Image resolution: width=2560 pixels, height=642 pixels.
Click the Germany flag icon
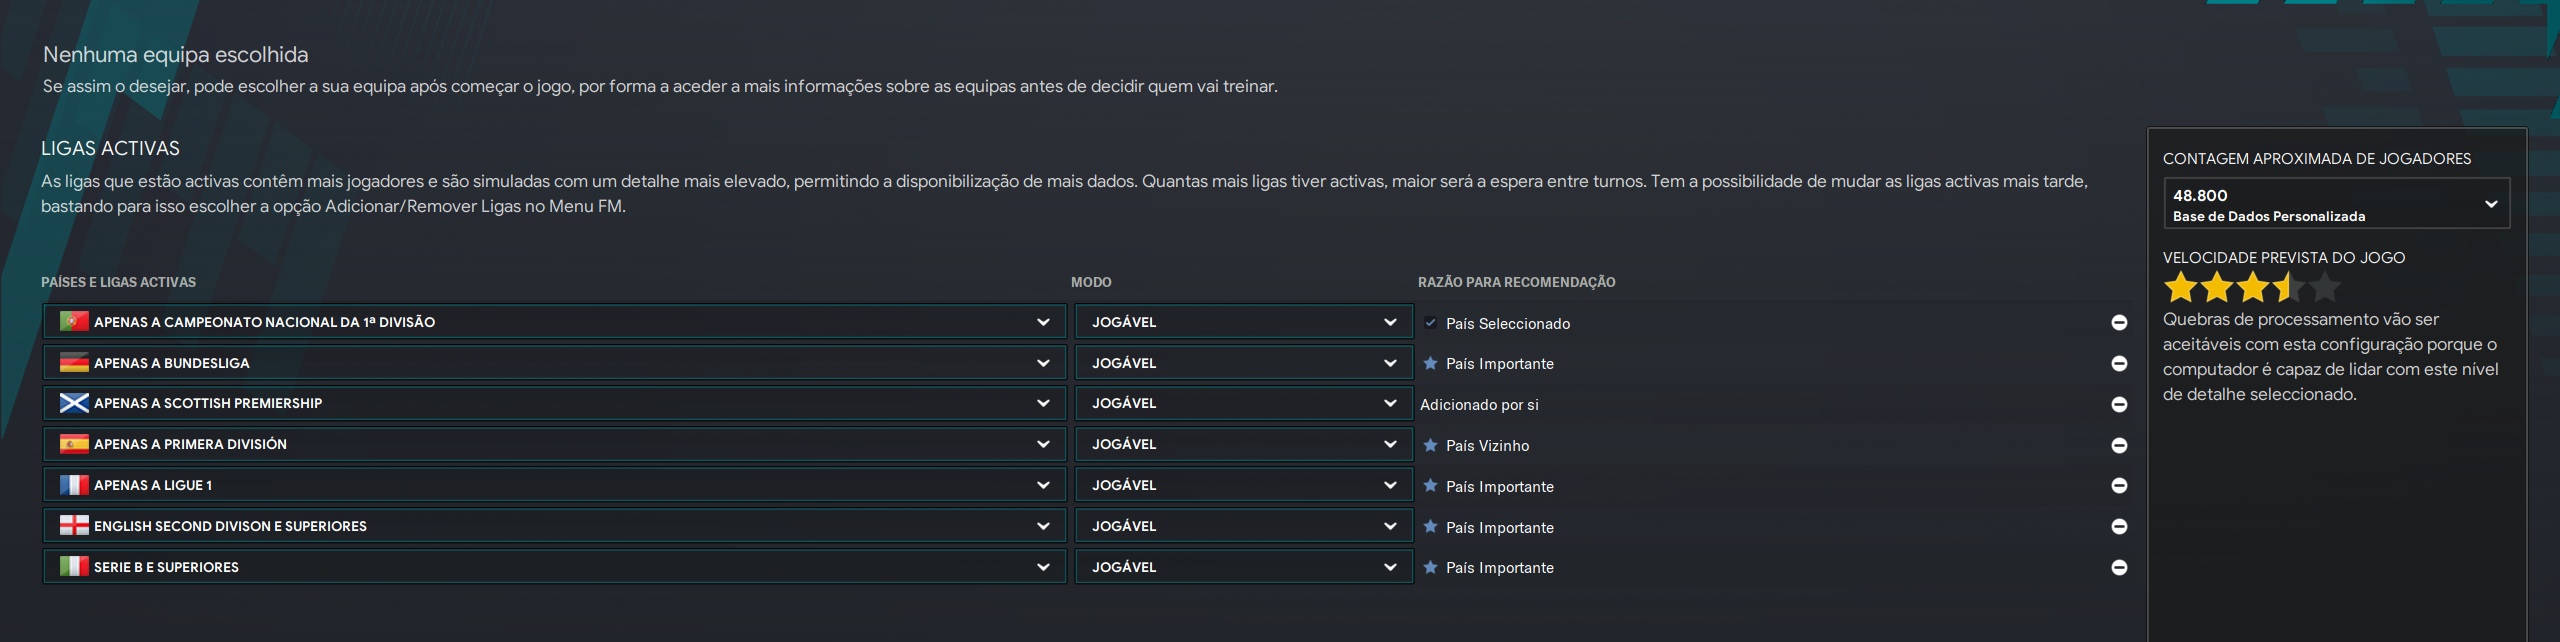click(74, 362)
